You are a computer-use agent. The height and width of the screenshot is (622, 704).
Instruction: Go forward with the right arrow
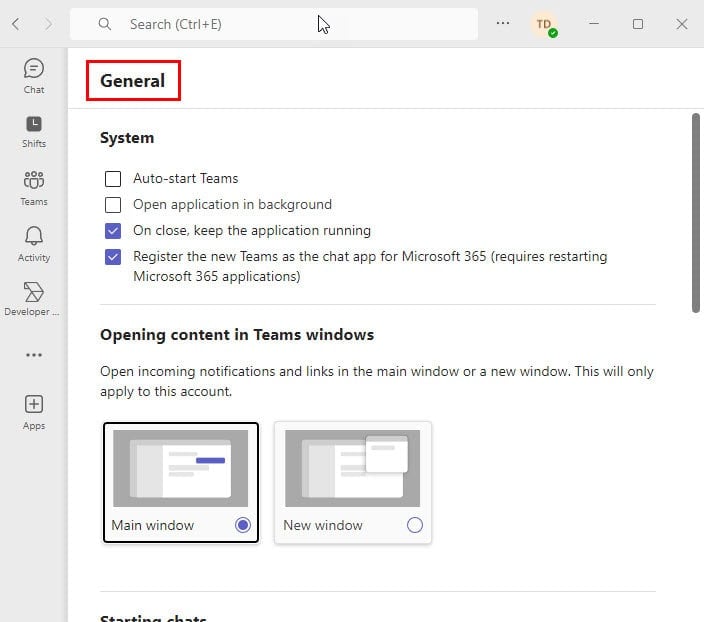(x=48, y=24)
